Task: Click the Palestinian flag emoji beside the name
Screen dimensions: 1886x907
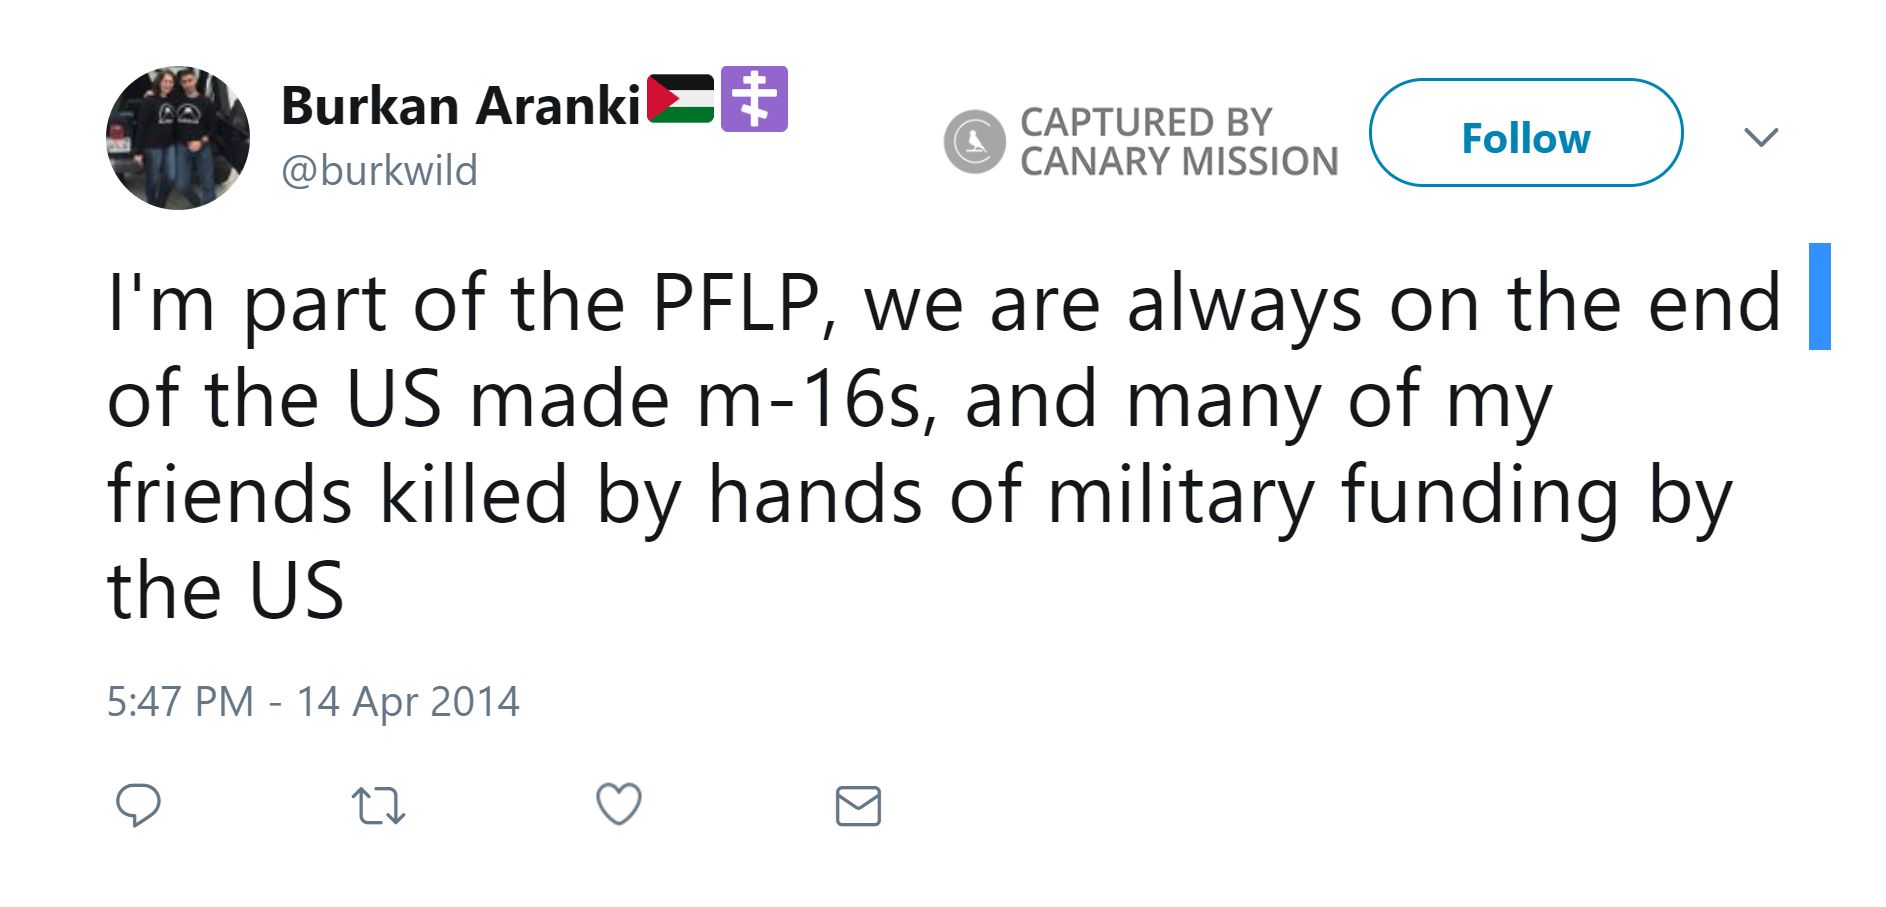Action: click(681, 99)
